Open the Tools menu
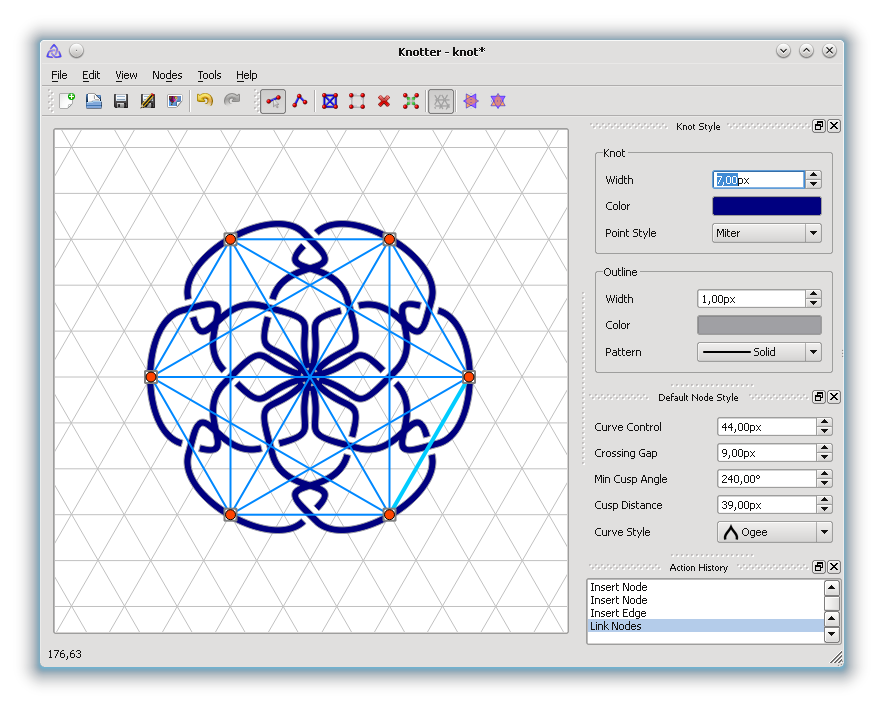 click(x=209, y=75)
